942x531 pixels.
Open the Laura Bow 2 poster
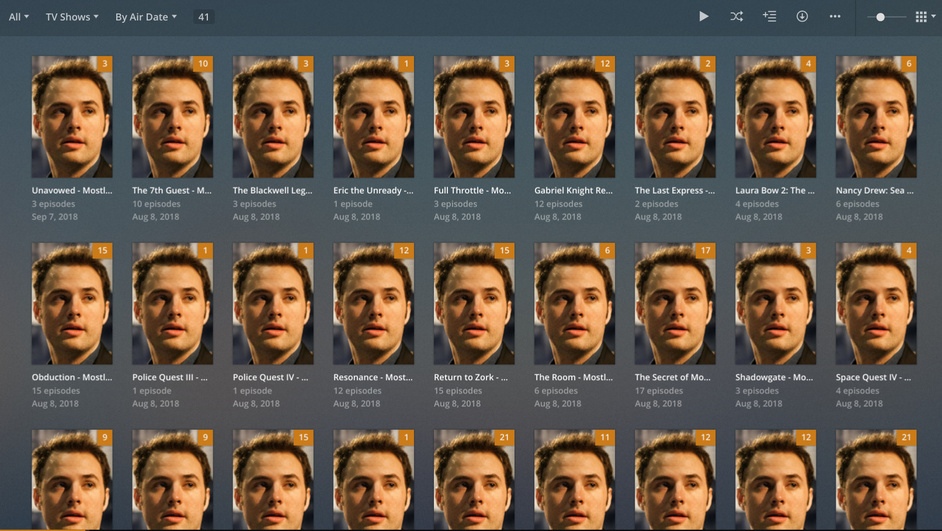point(776,117)
